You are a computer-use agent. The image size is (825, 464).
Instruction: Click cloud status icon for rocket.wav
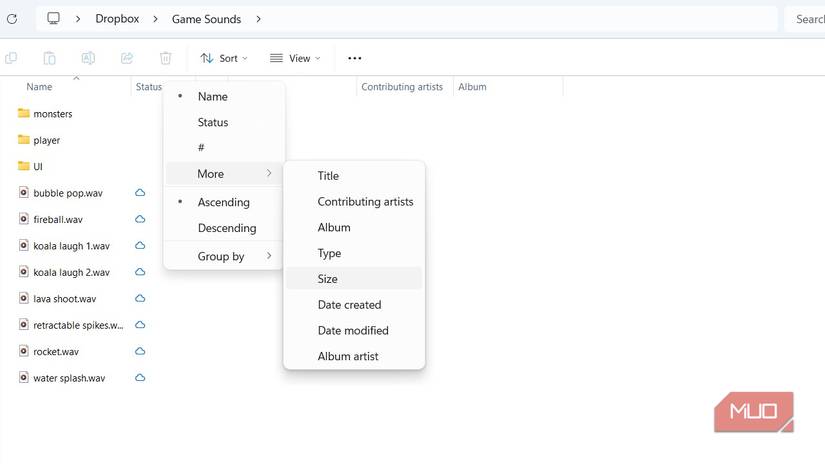(140, 351)
